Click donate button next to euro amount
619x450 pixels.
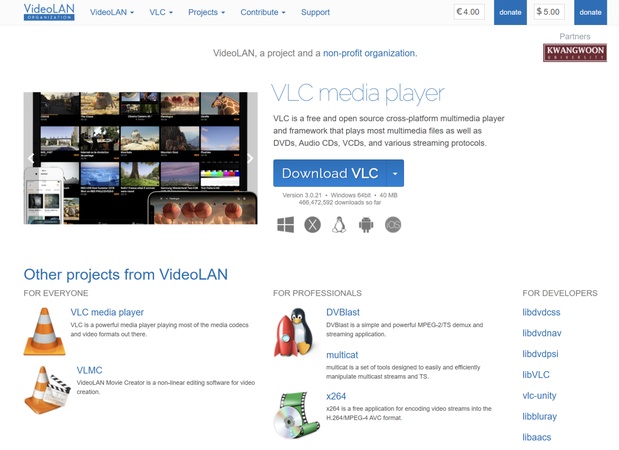[510, 12]
